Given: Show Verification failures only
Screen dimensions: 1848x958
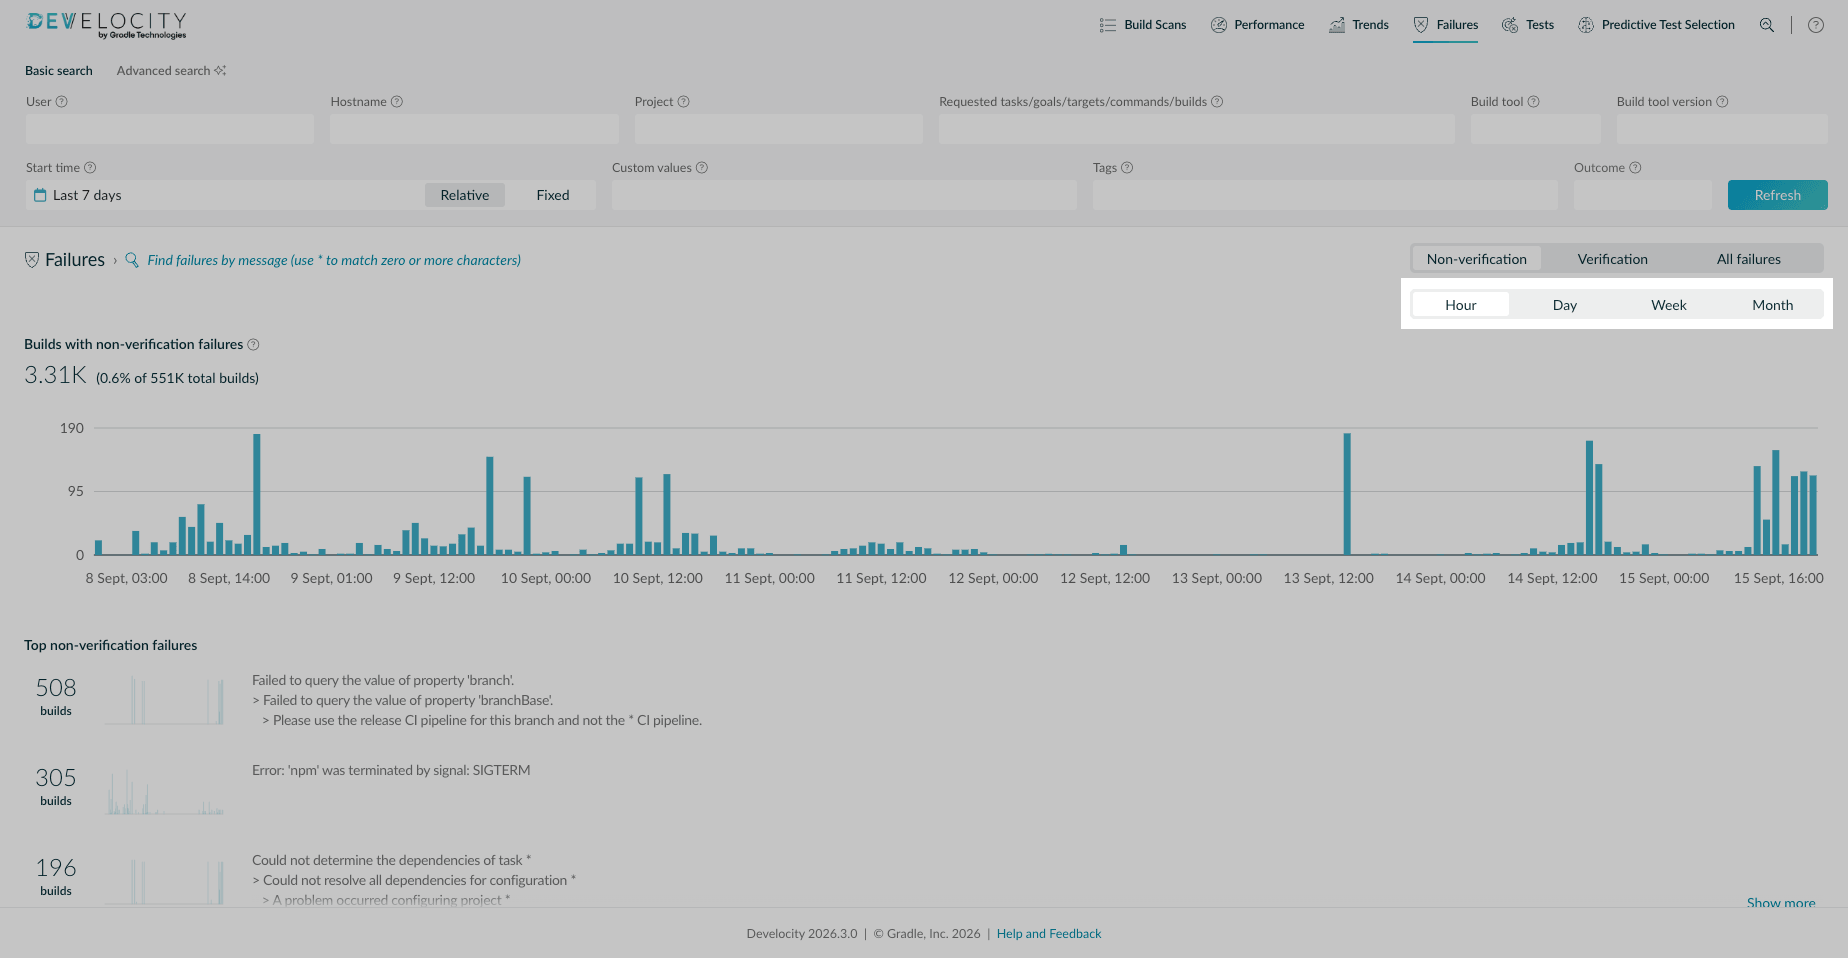Looking at the screenshot, I should tap(1613, 259).
